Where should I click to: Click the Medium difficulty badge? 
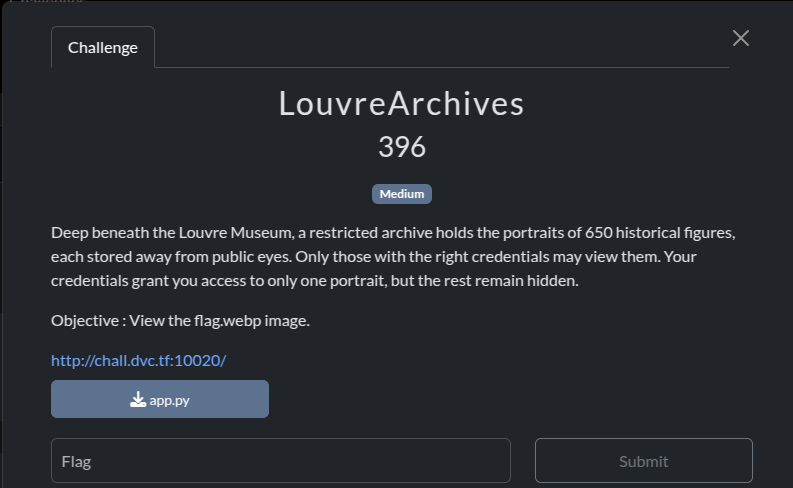[x=402, y=194]
